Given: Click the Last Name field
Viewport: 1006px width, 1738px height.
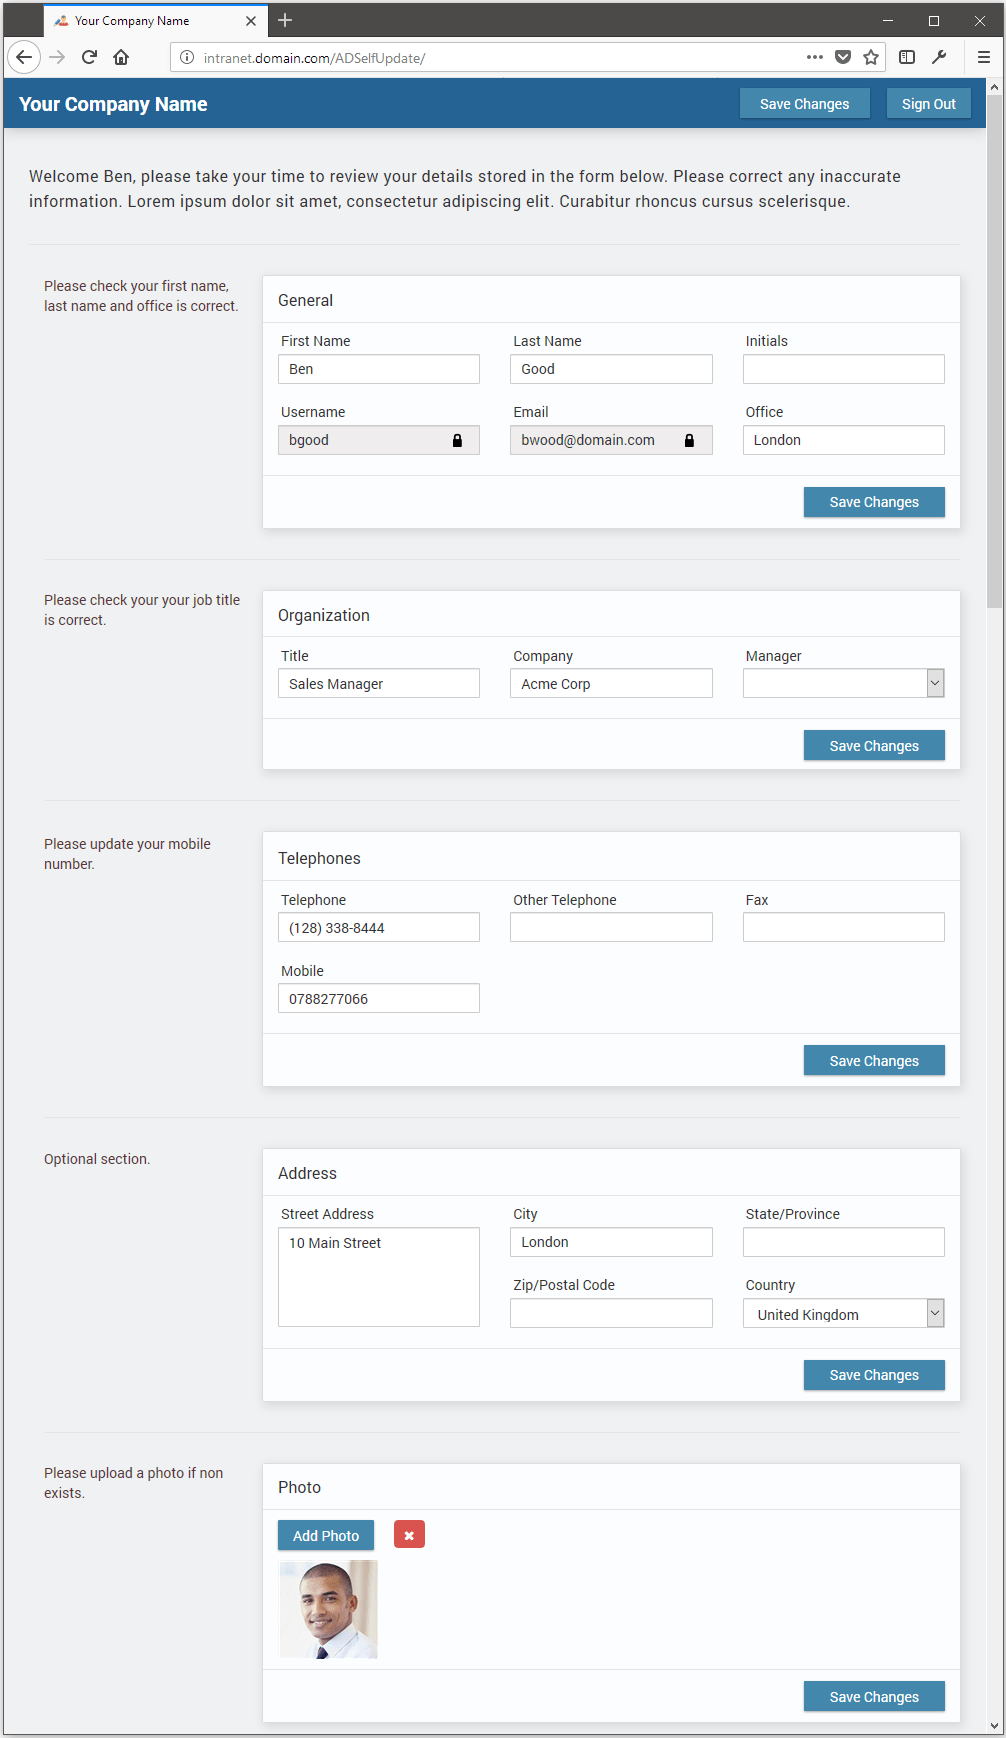Looking at the screenshot, I should point(611,369).
